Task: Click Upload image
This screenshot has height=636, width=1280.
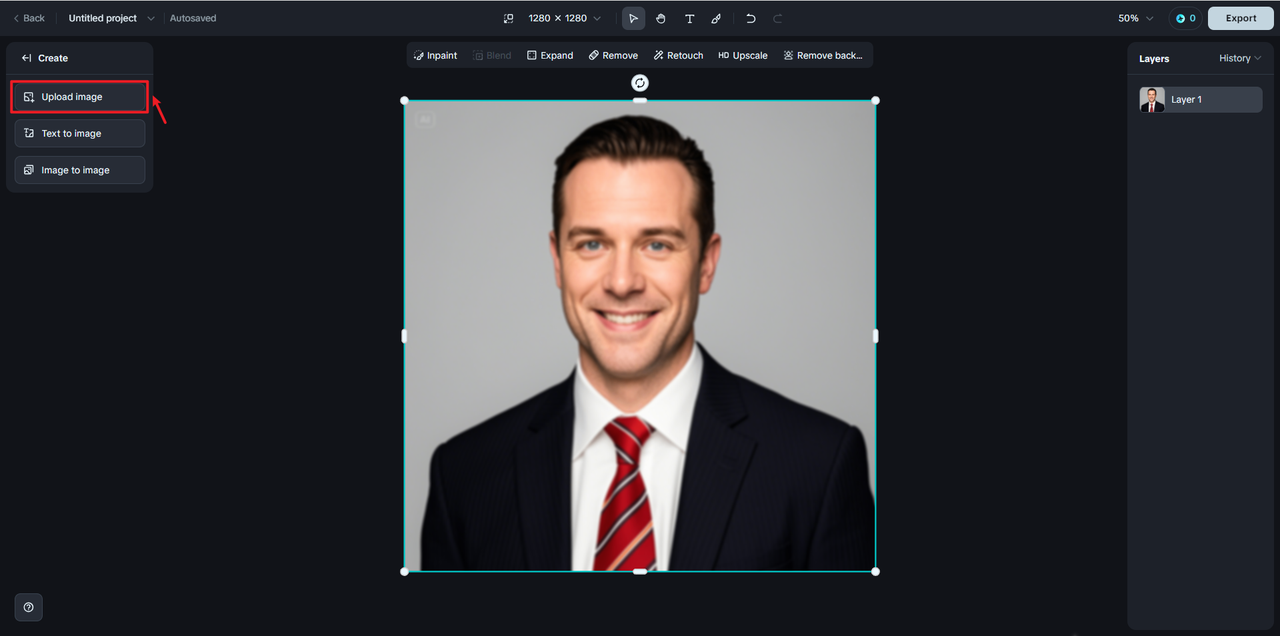Action: (80, 97)
